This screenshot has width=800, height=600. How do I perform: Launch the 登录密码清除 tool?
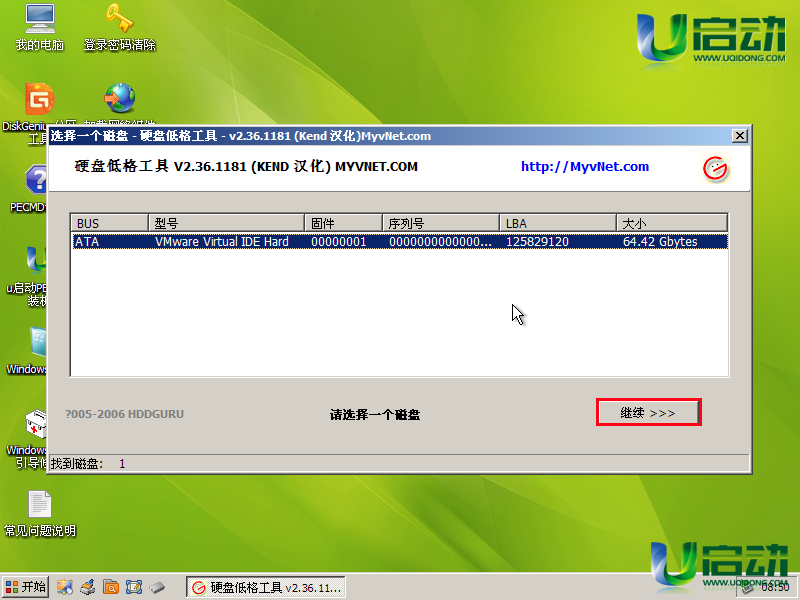click(x=119, y=25)
